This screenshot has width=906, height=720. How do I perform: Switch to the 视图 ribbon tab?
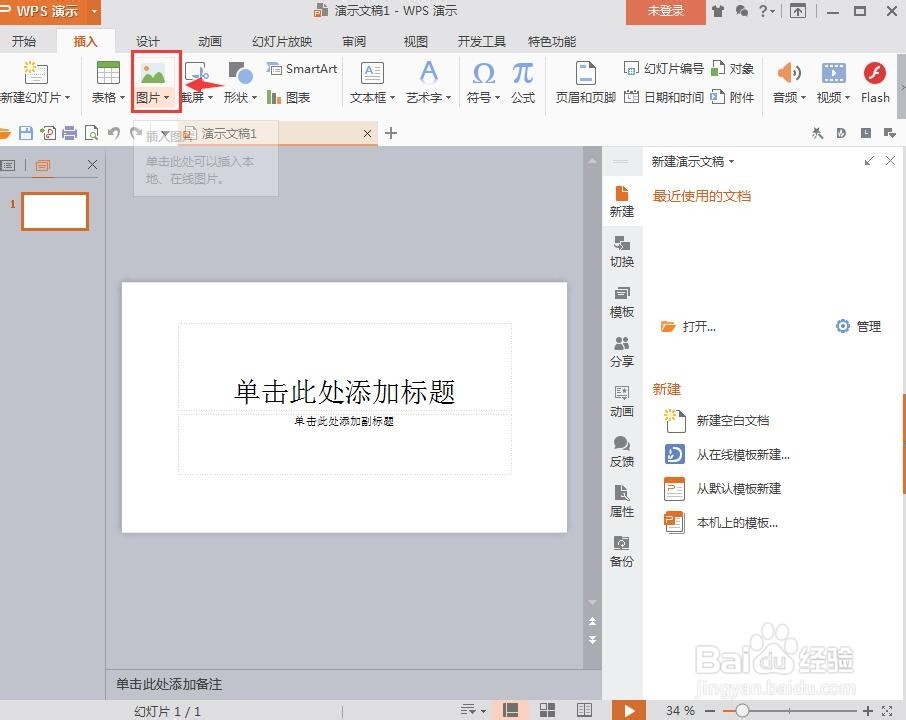tap(415, 42)
